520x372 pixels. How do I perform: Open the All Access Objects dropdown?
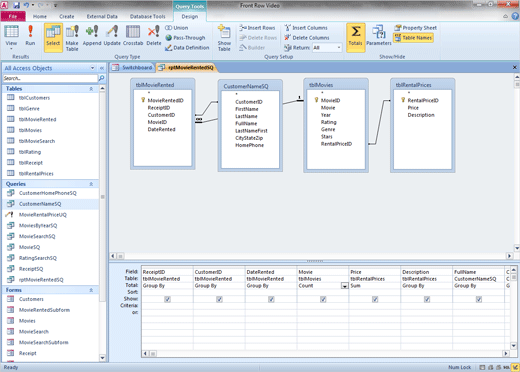click(x=92, y=68)
